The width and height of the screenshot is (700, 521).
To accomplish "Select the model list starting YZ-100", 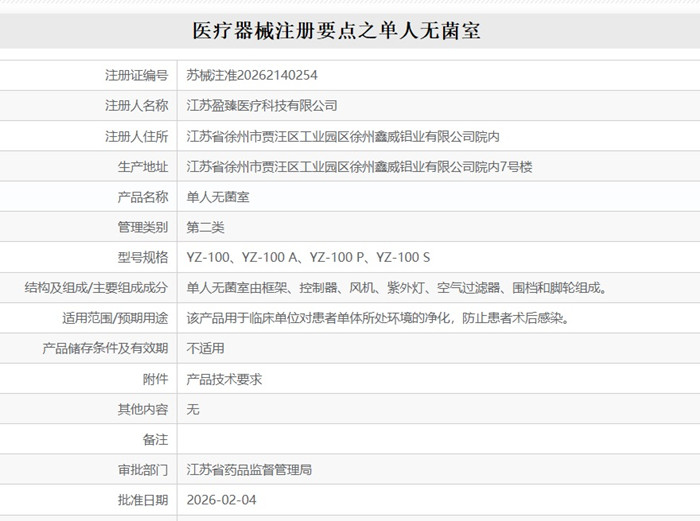I will pyautogui.click(x=308, y=258).
